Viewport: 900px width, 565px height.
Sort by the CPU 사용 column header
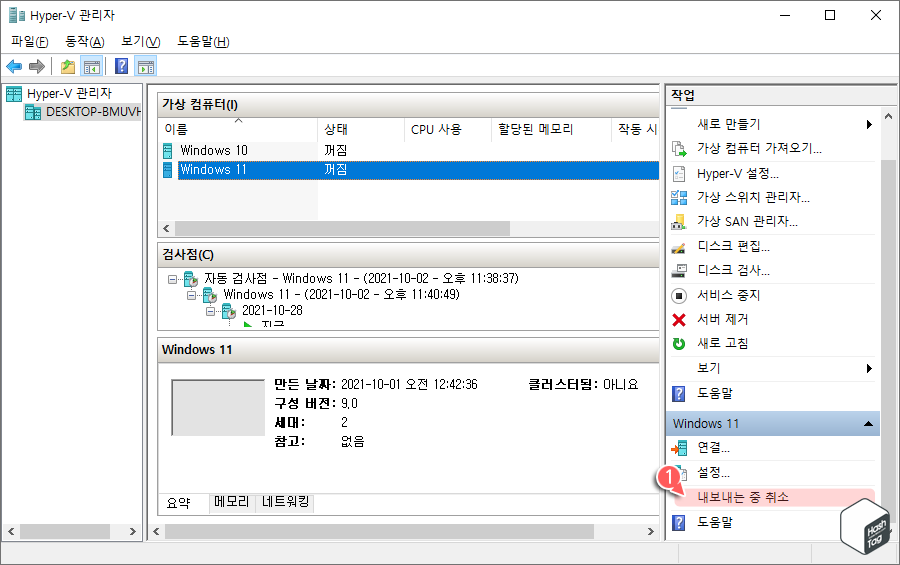(x=448, y=130)
